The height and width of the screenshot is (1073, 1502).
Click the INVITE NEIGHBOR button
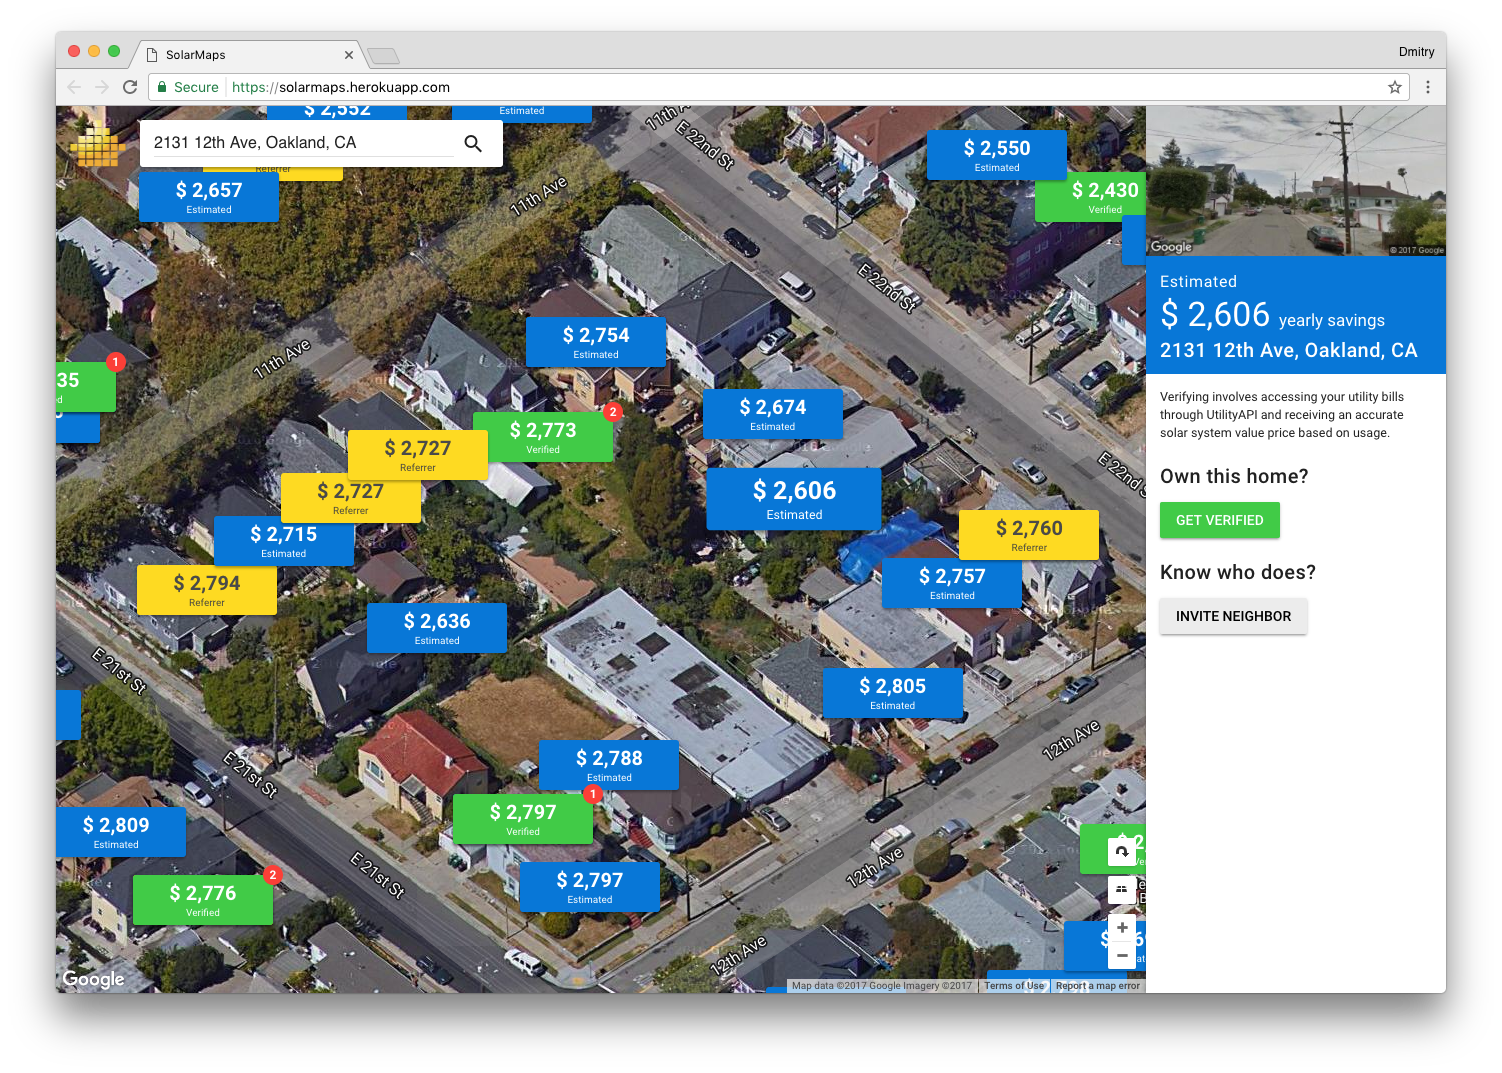[1233, 616]
